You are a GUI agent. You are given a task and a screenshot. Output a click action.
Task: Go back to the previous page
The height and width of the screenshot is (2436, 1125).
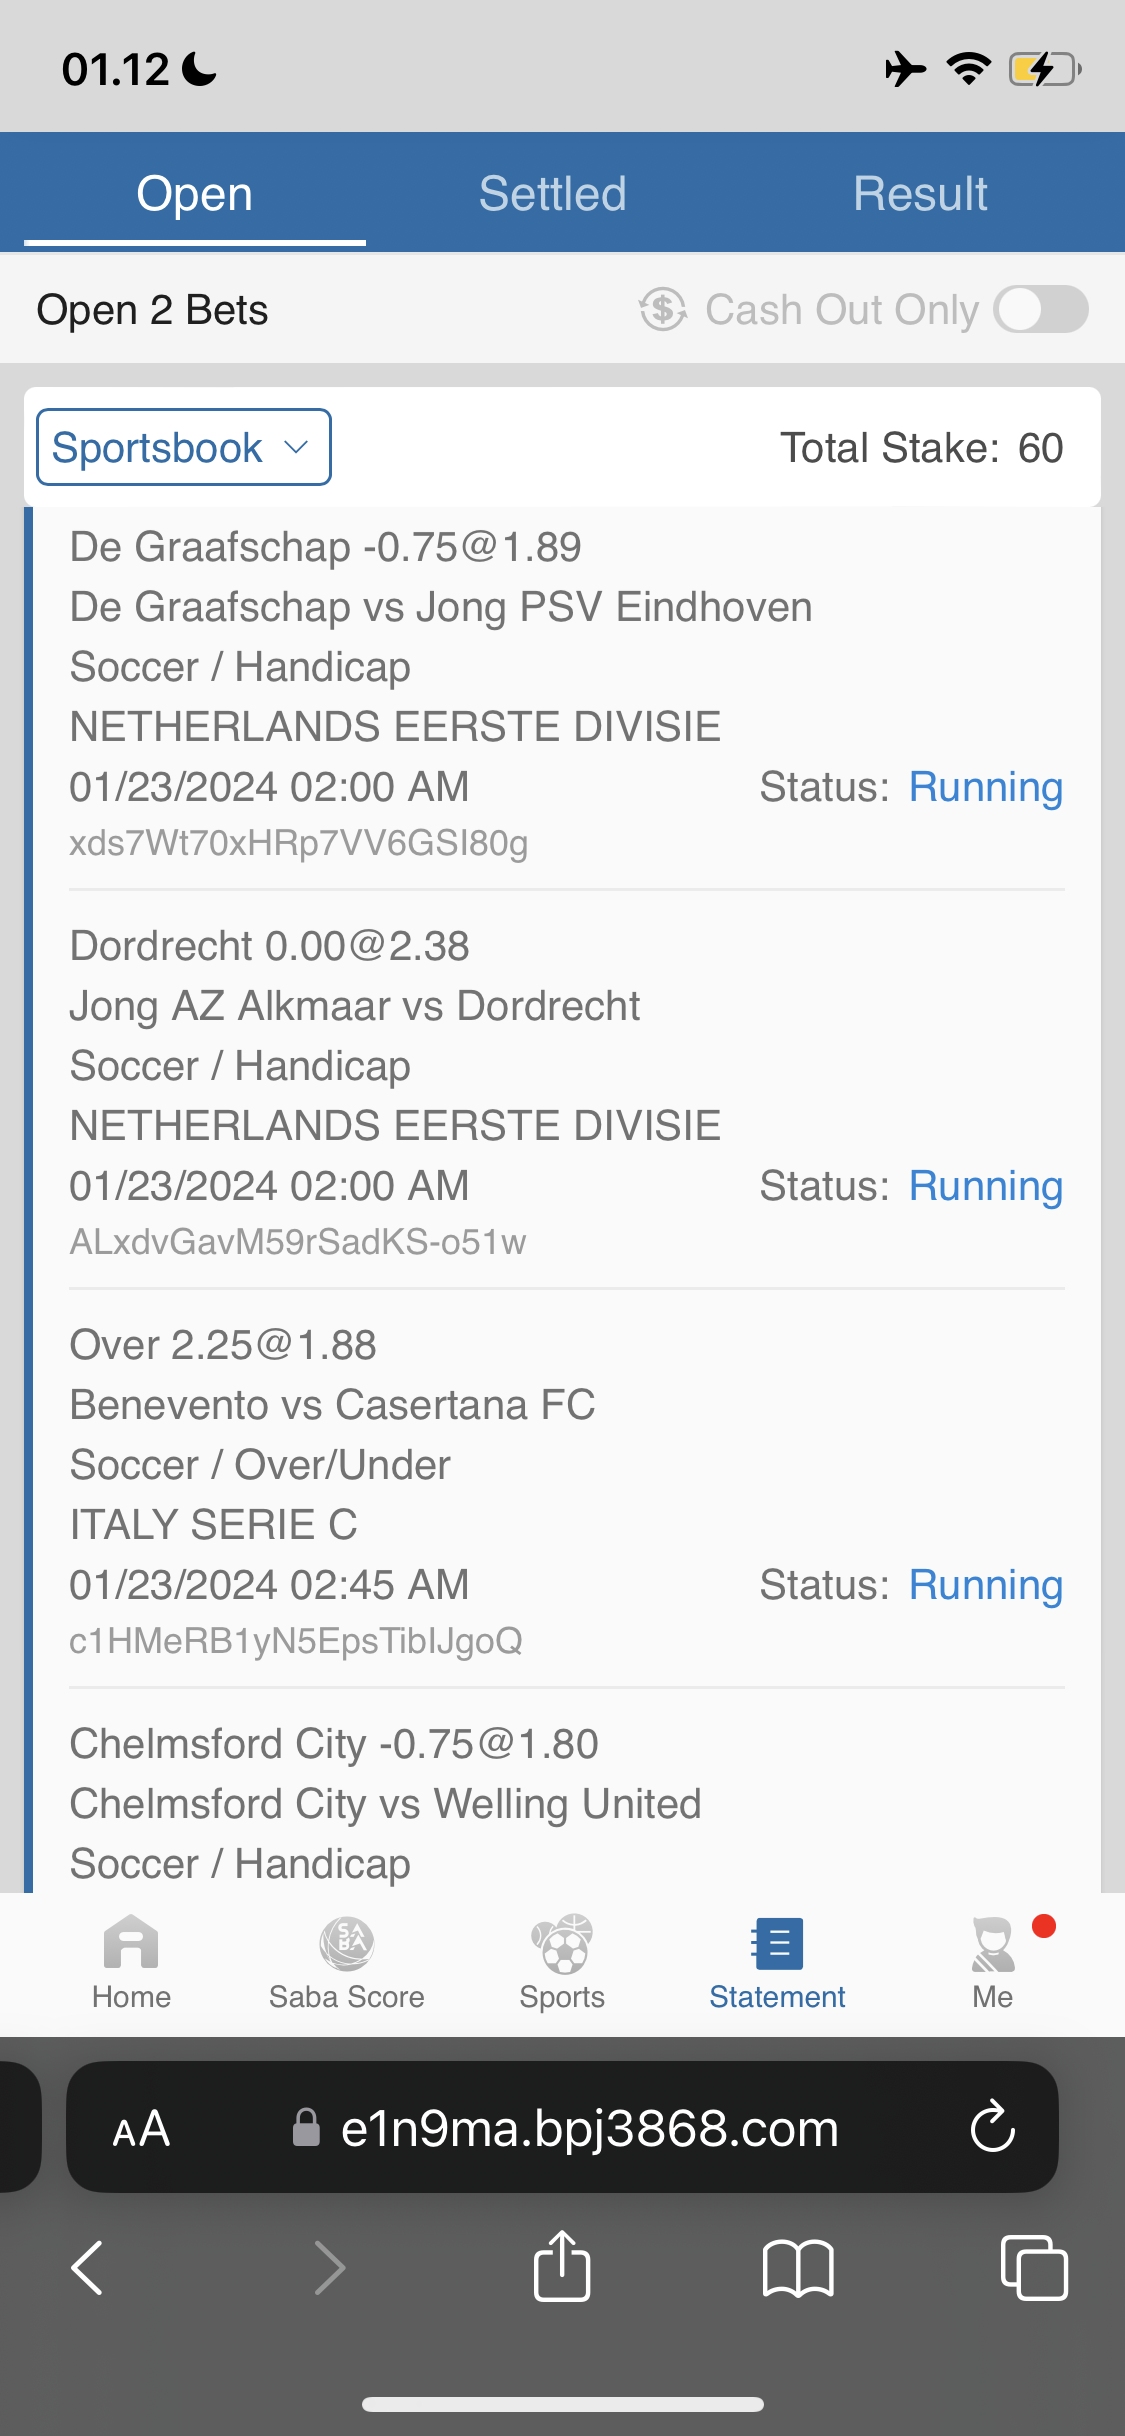88,2267
